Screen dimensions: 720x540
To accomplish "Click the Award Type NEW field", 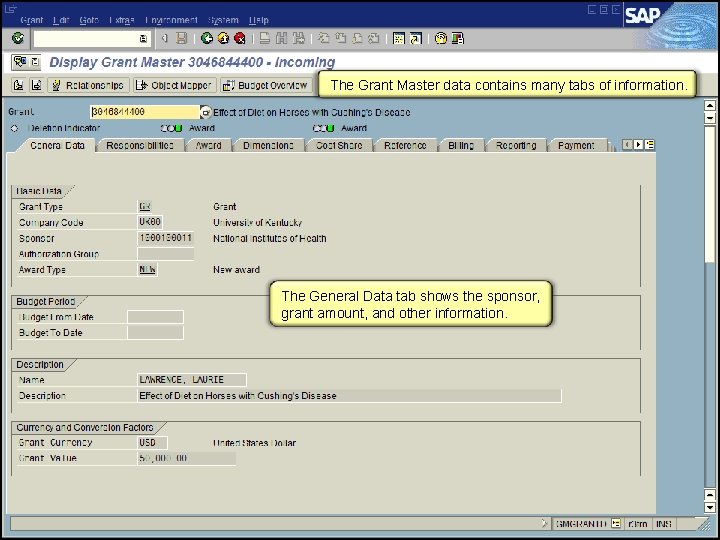I will [x=147, y=270].
